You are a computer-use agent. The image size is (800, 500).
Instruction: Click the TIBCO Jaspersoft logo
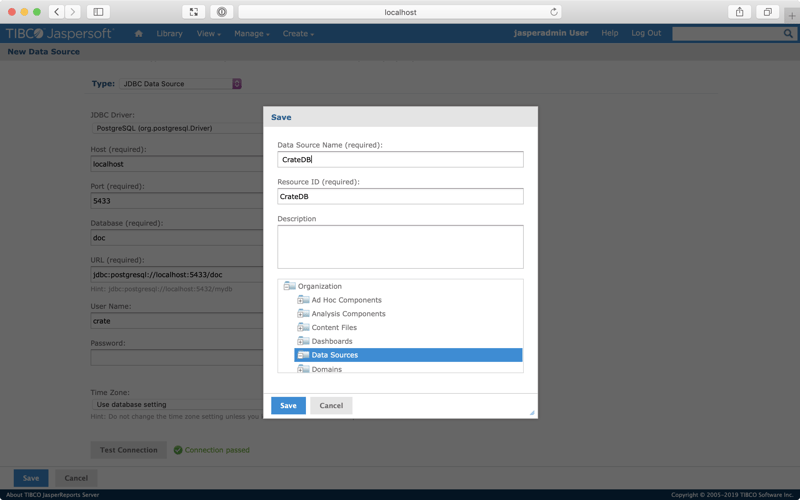coord(59,34)
